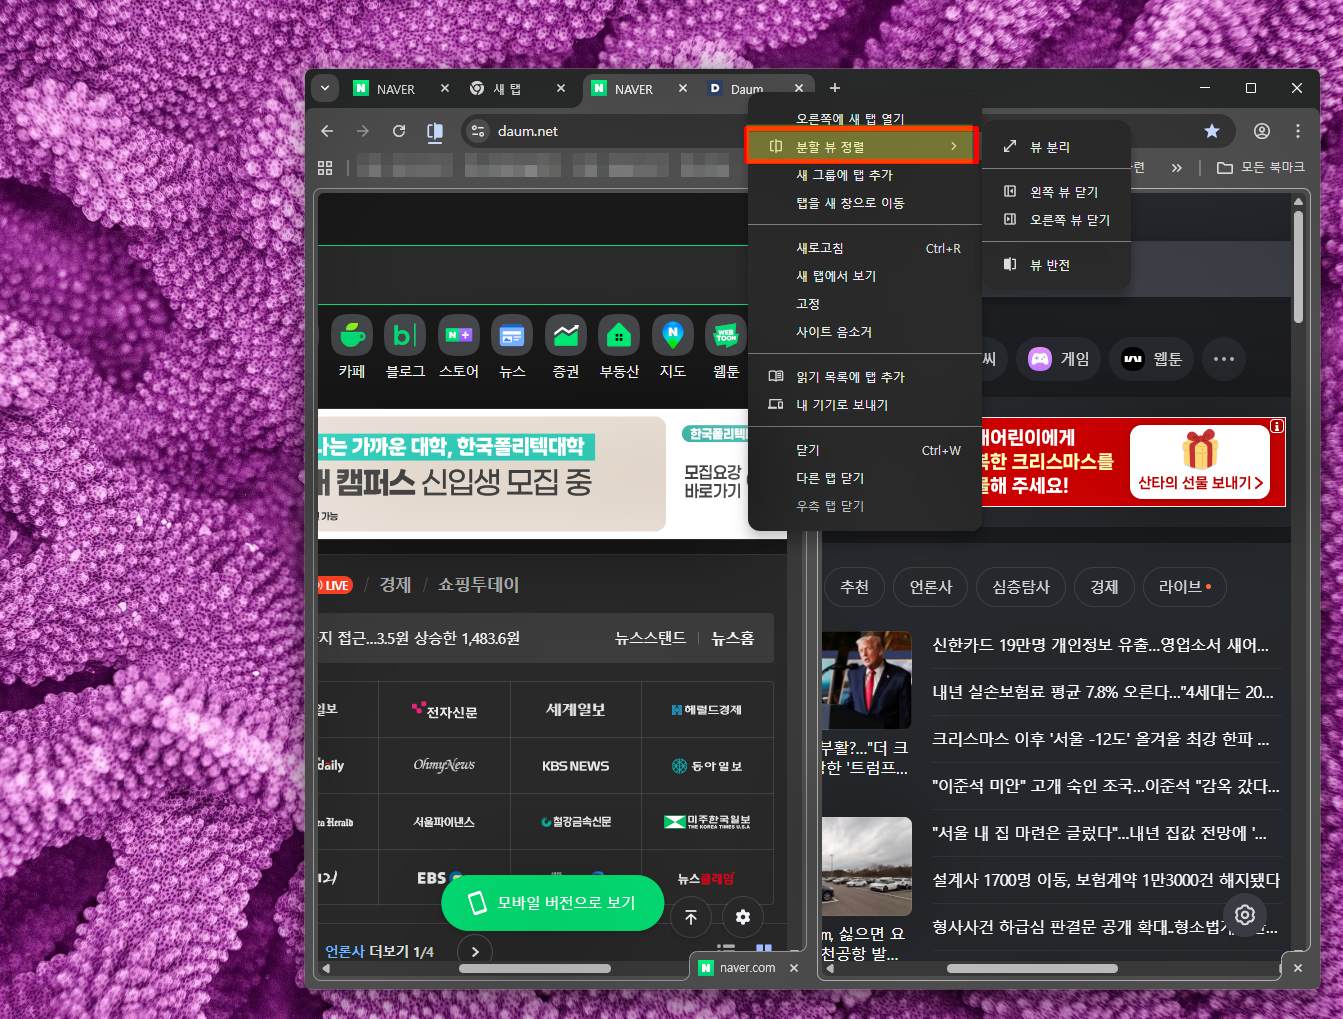Screen dimensions: 1343x1019
Task: Select the 언론사 news tab on Daum
Action: click(x=931, y=587)
